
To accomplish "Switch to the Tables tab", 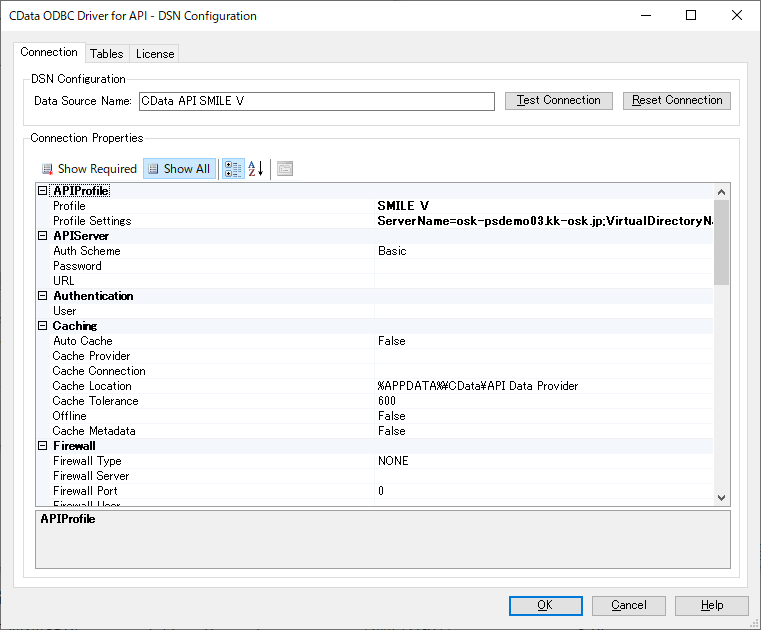I will (107, 54).
